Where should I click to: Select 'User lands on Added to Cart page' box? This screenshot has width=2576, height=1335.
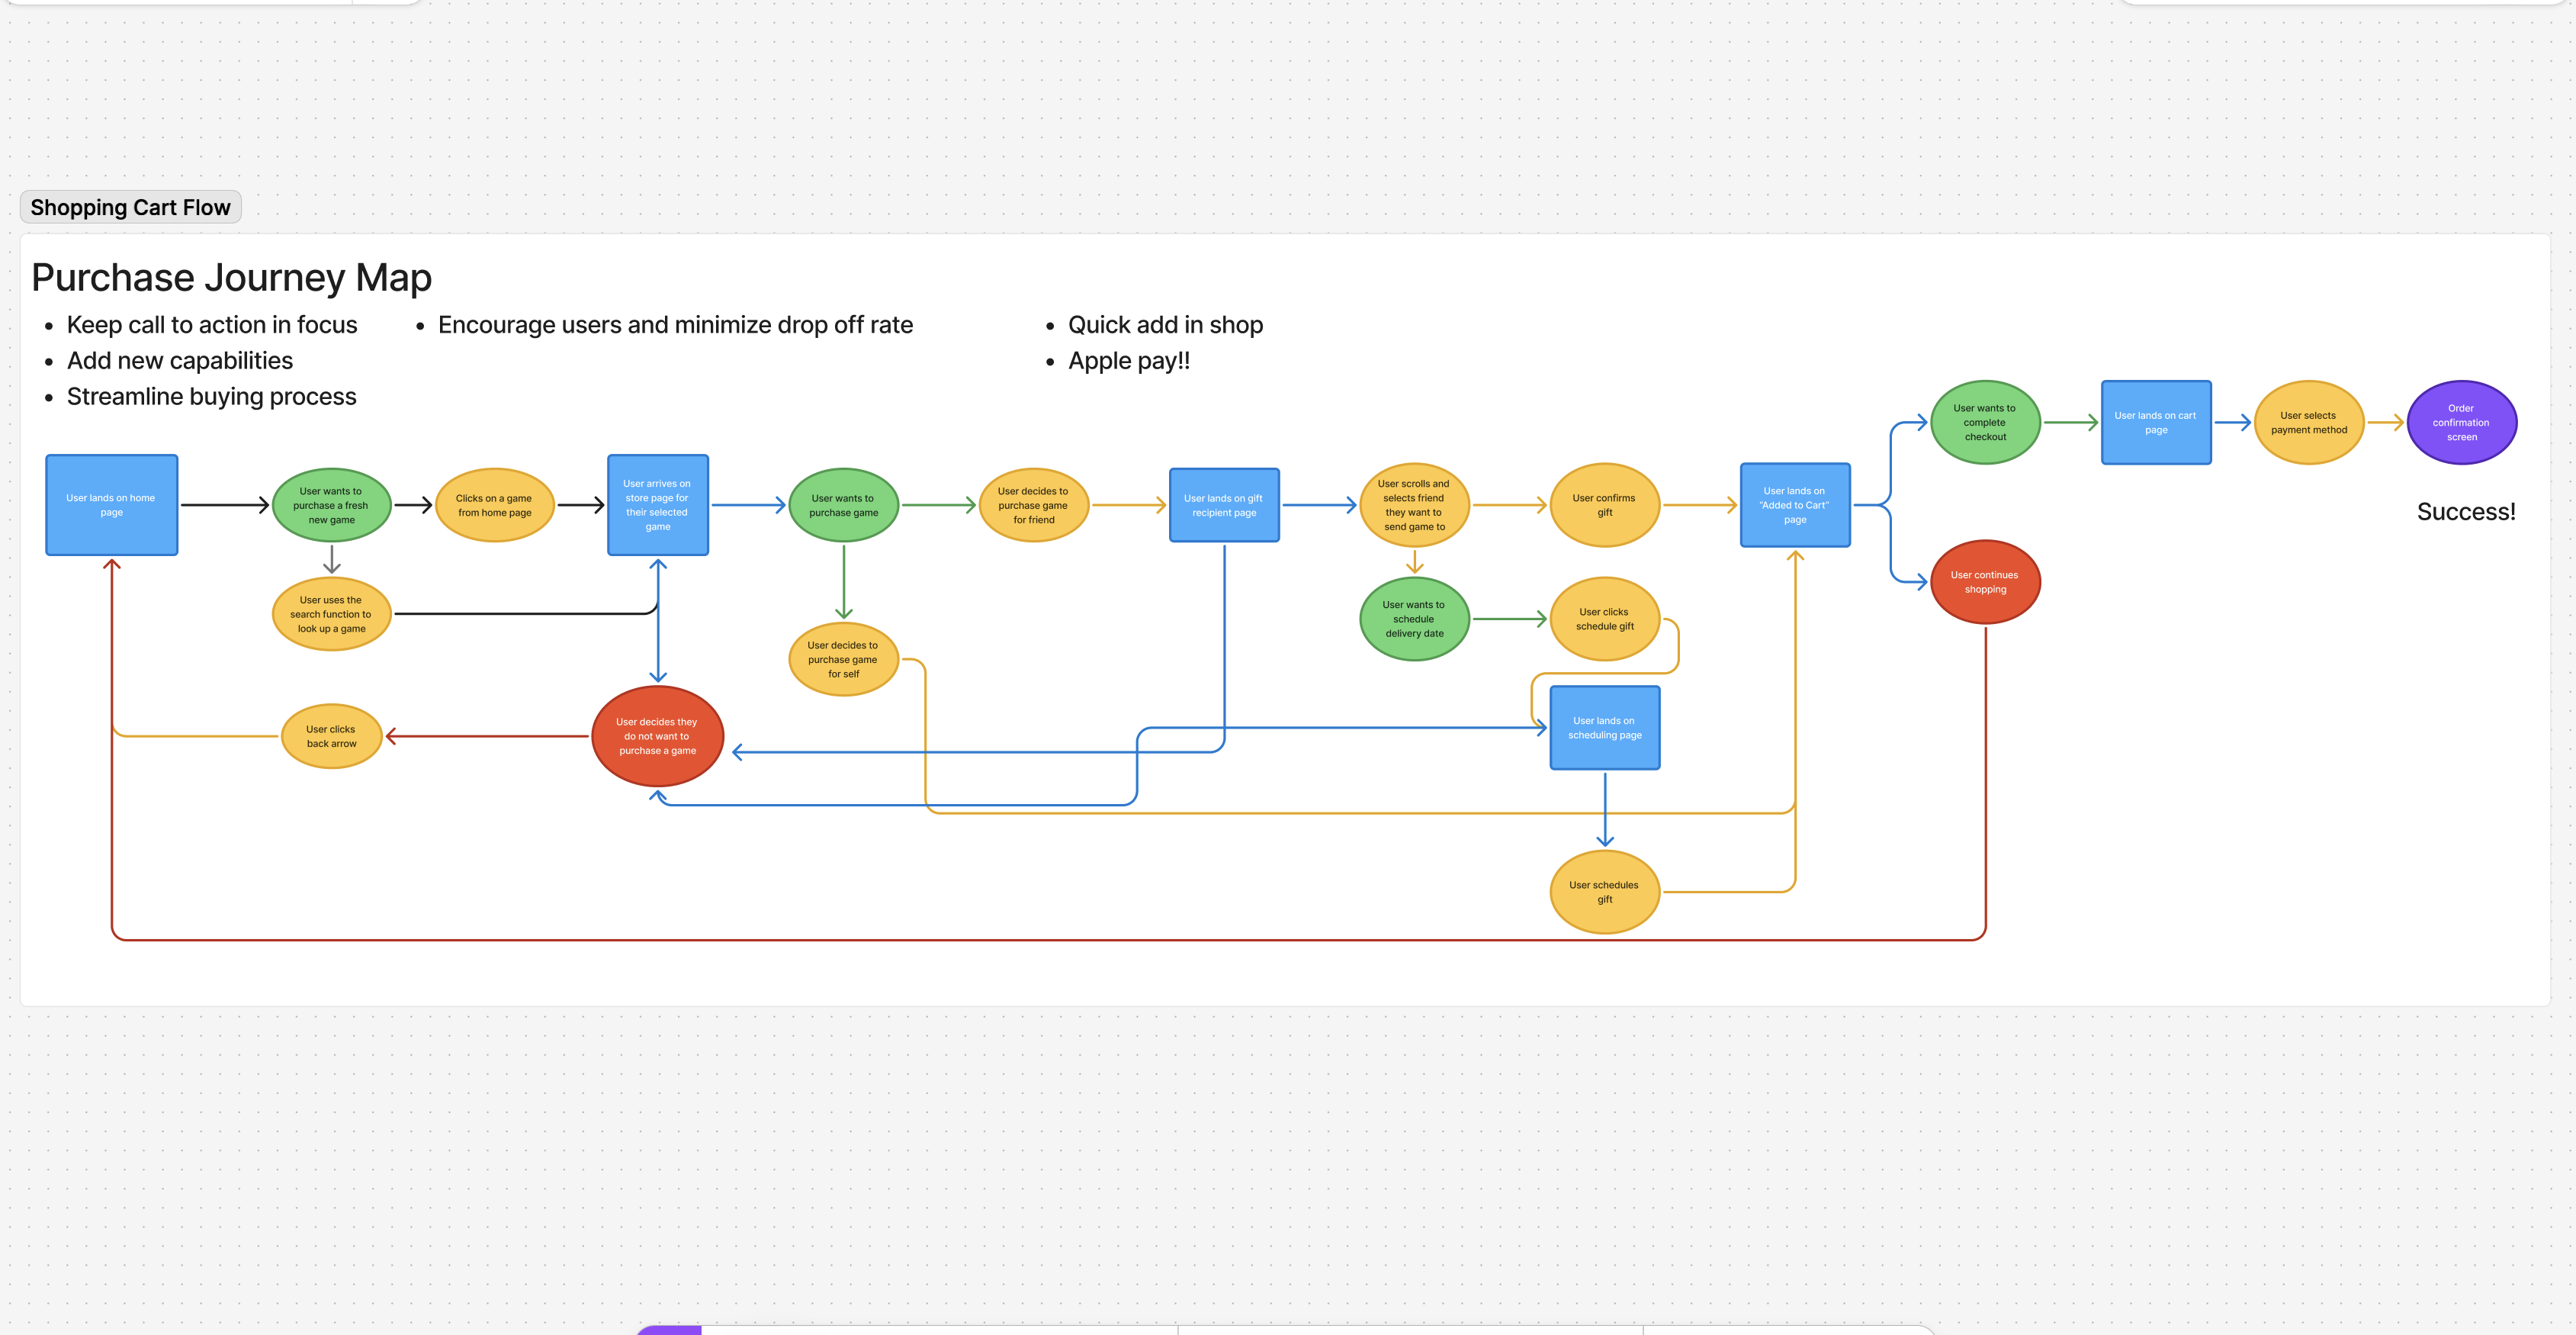tap(1795, 505)
